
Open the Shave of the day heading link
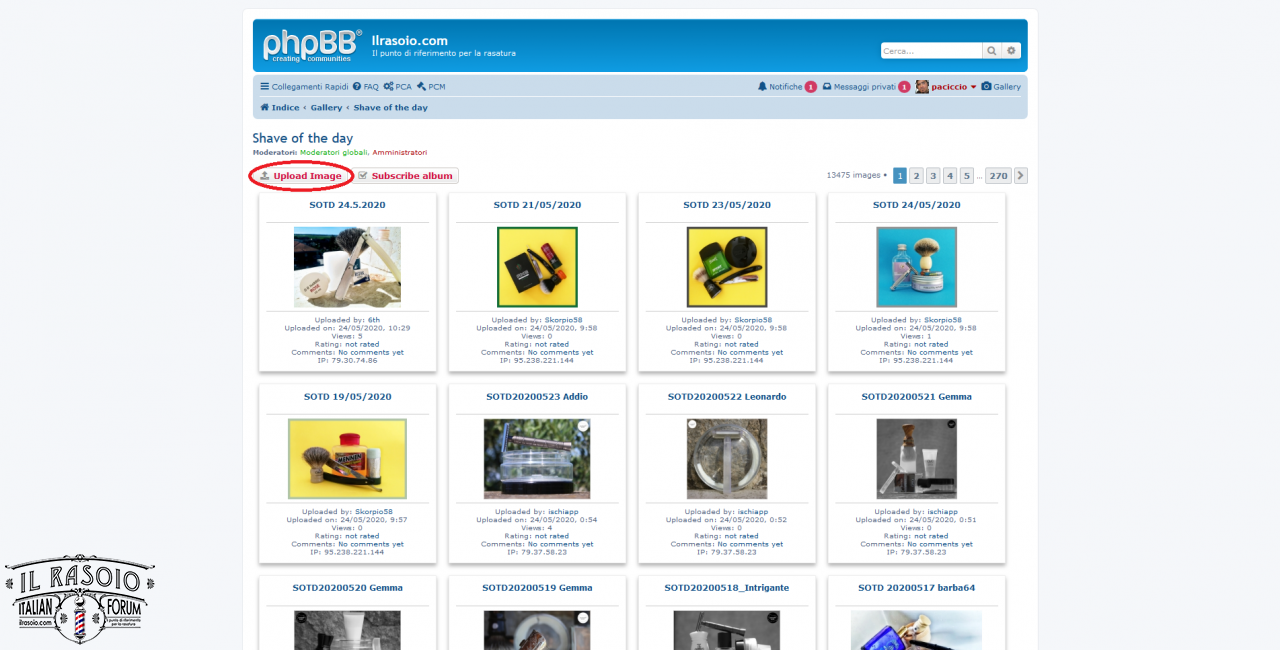302,138
